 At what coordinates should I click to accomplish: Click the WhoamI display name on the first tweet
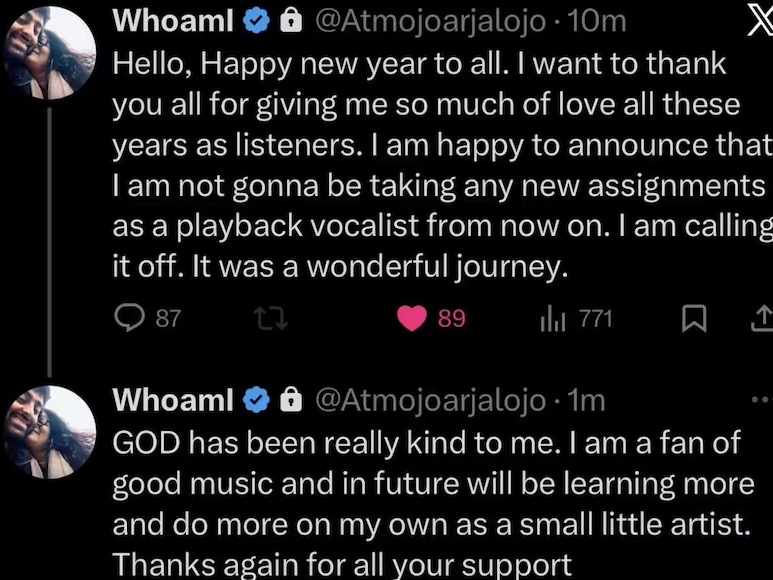click(x=175, y=21)
